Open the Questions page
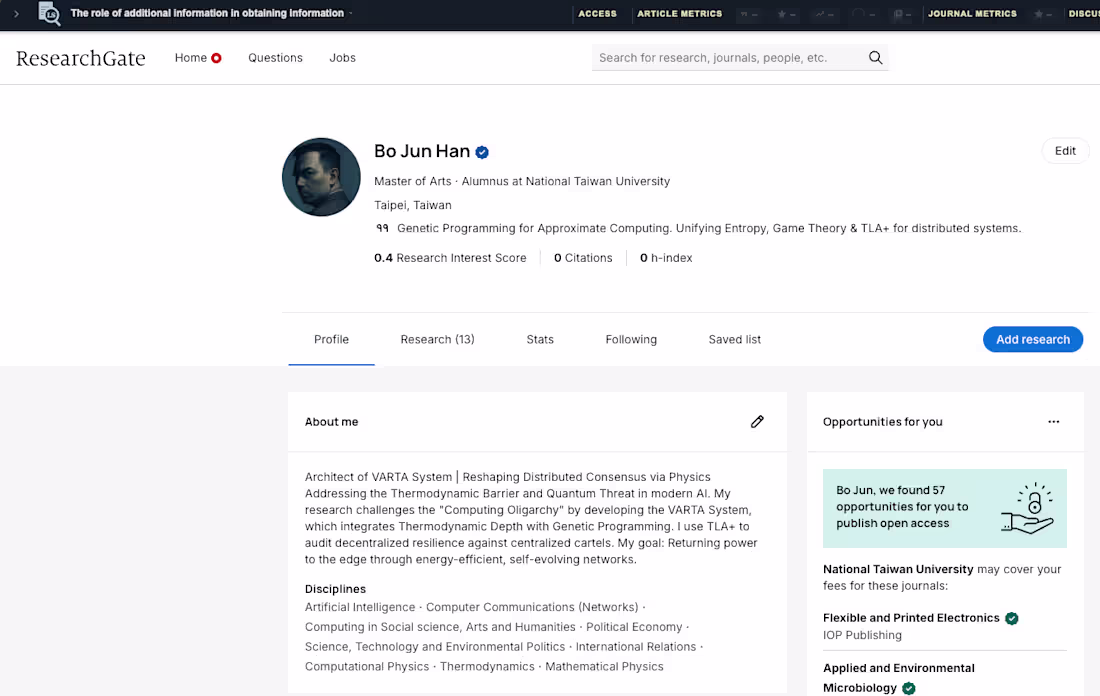Image resolution: width=1100 pixels, height=696 pixels. 275,58
